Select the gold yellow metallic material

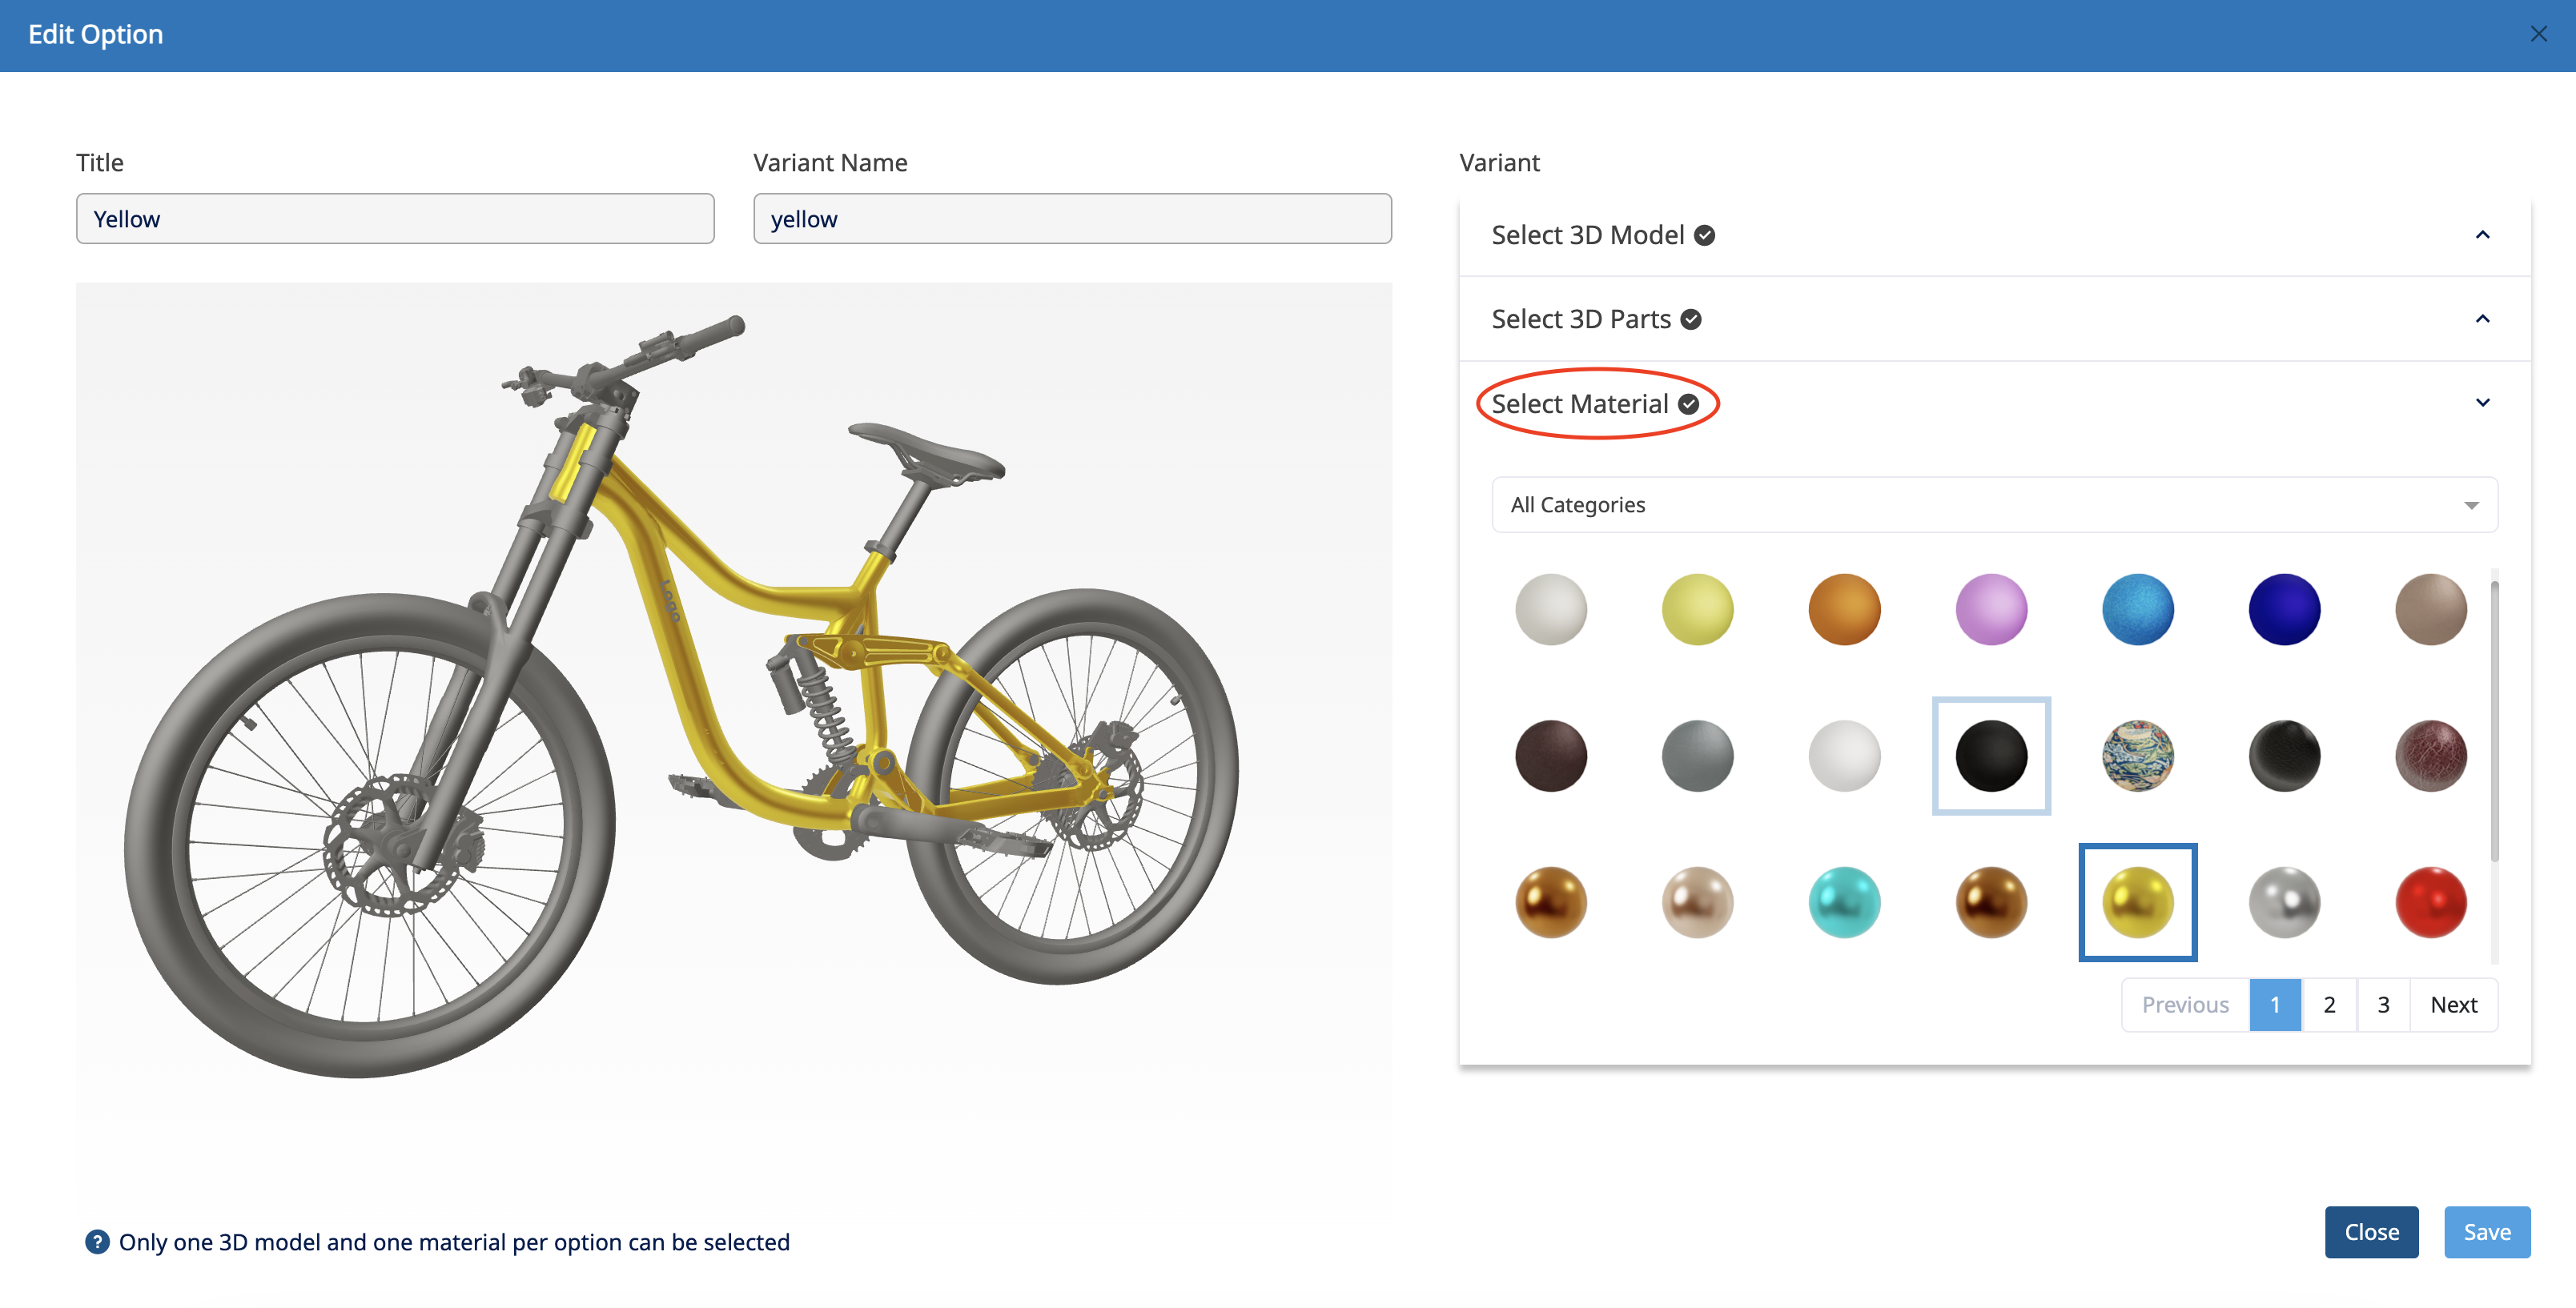pyautogui.click(x=2137, y=902)
